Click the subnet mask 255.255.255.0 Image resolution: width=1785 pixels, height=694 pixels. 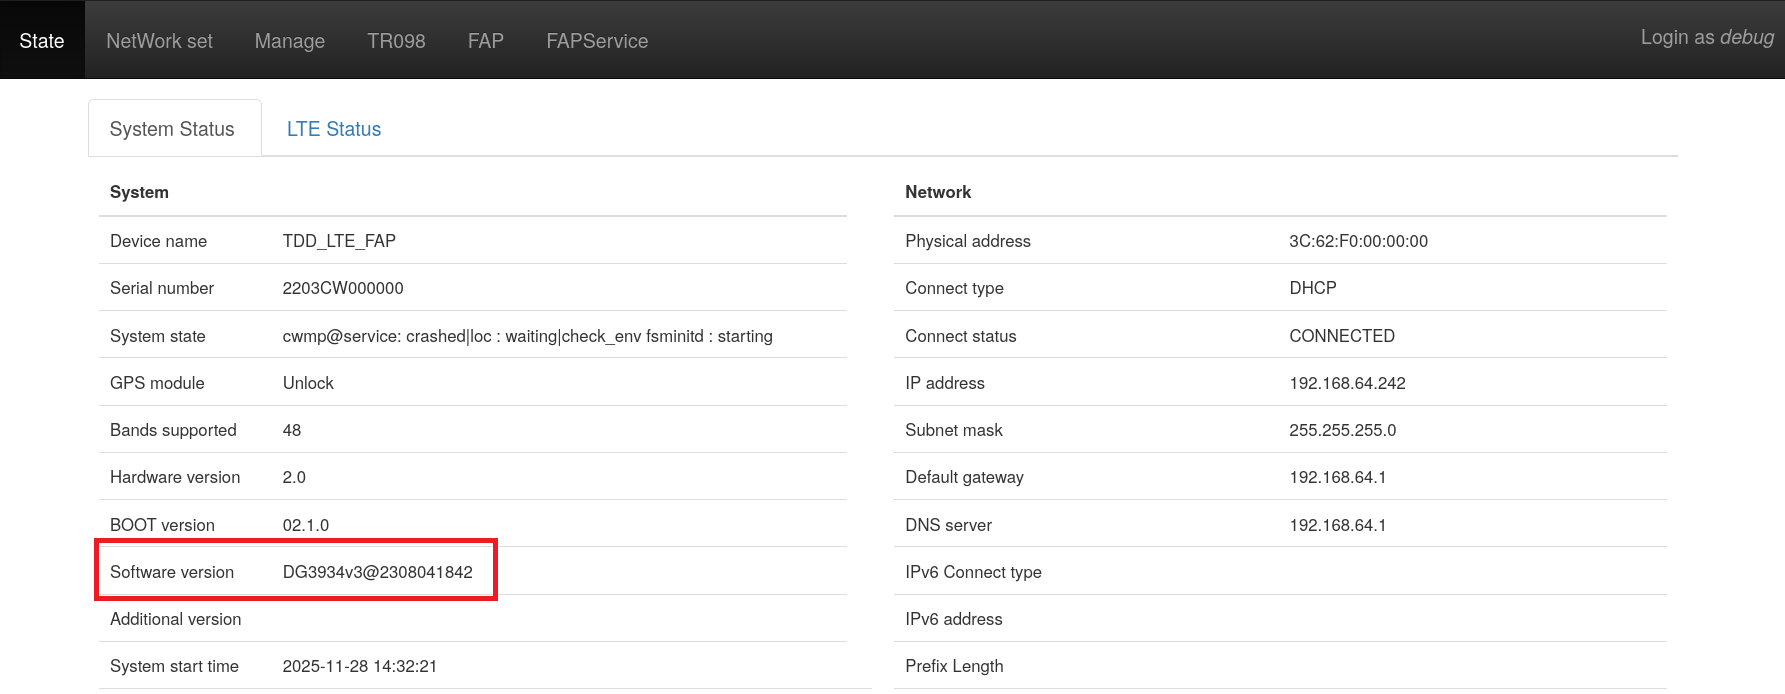pos(1342,430)
